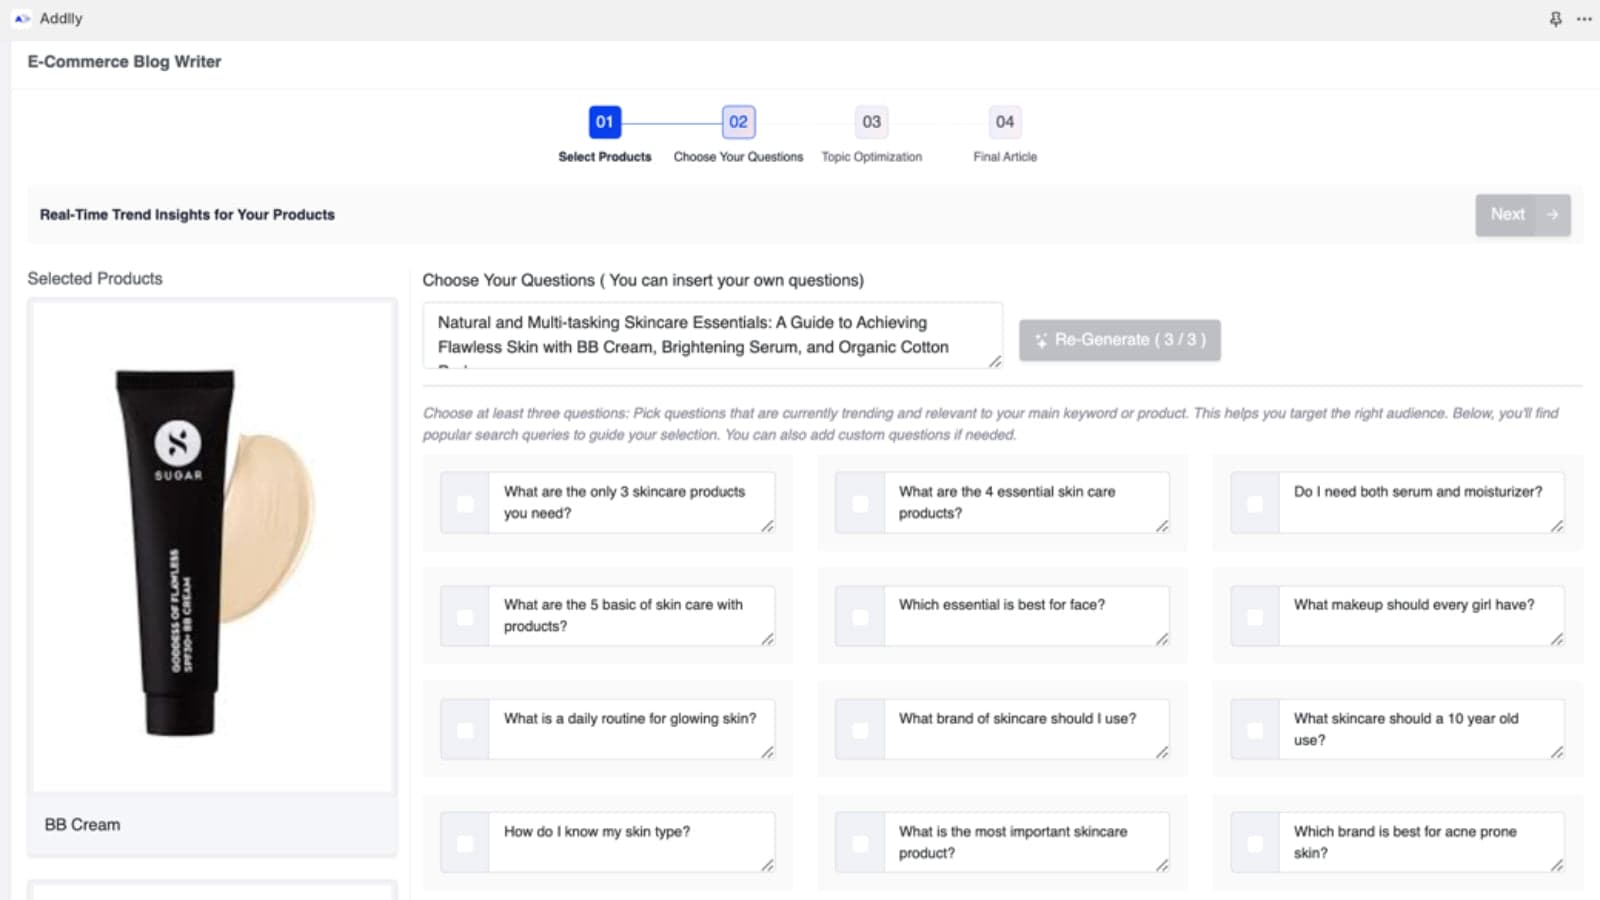Go to step 01 Select Products
Screen dimensions: 1600x900
605,122
